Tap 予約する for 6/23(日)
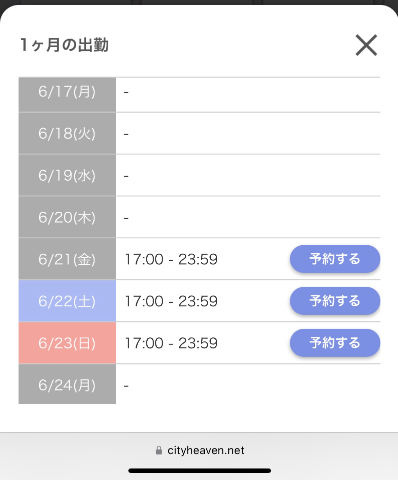This screenshot has width=398, height=480. point(335,343)
